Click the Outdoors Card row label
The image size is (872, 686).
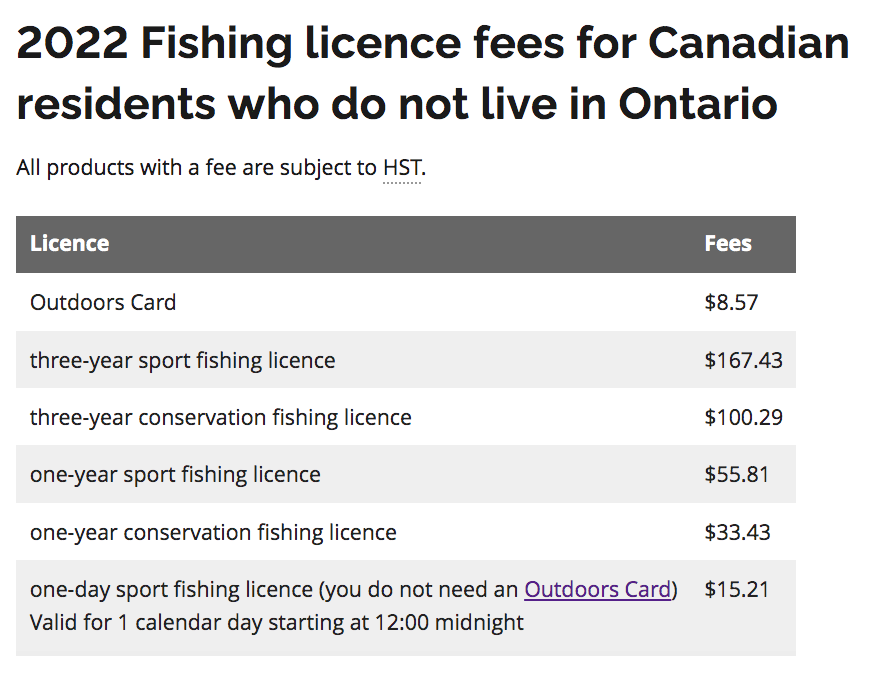coord(103,302)
